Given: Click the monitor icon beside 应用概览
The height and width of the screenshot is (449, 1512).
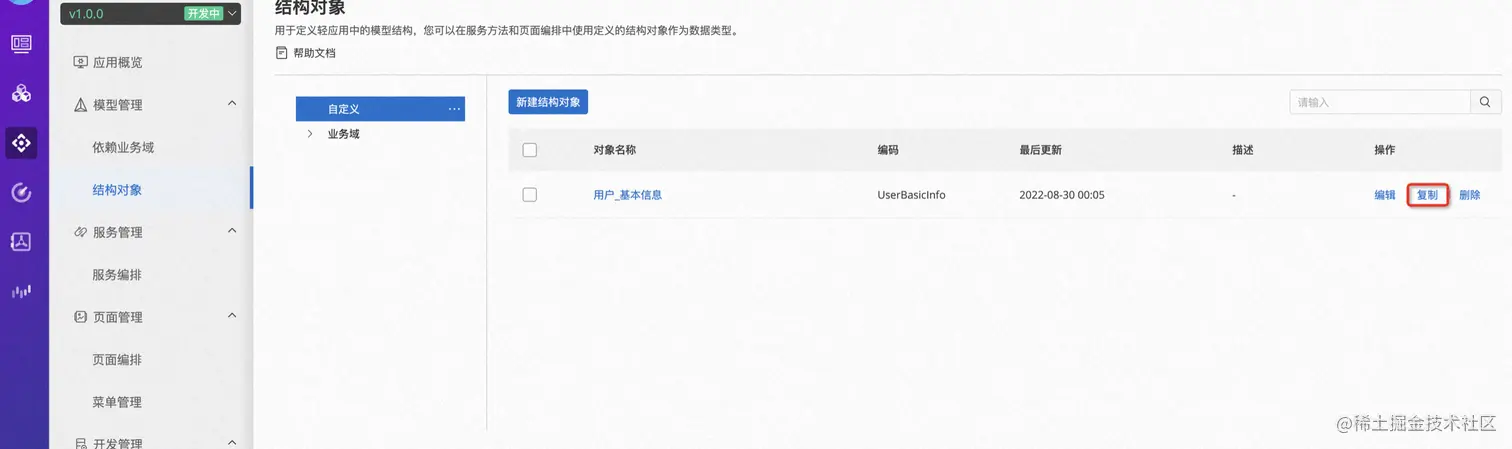Looking at the screenshot, I should 81,62.
